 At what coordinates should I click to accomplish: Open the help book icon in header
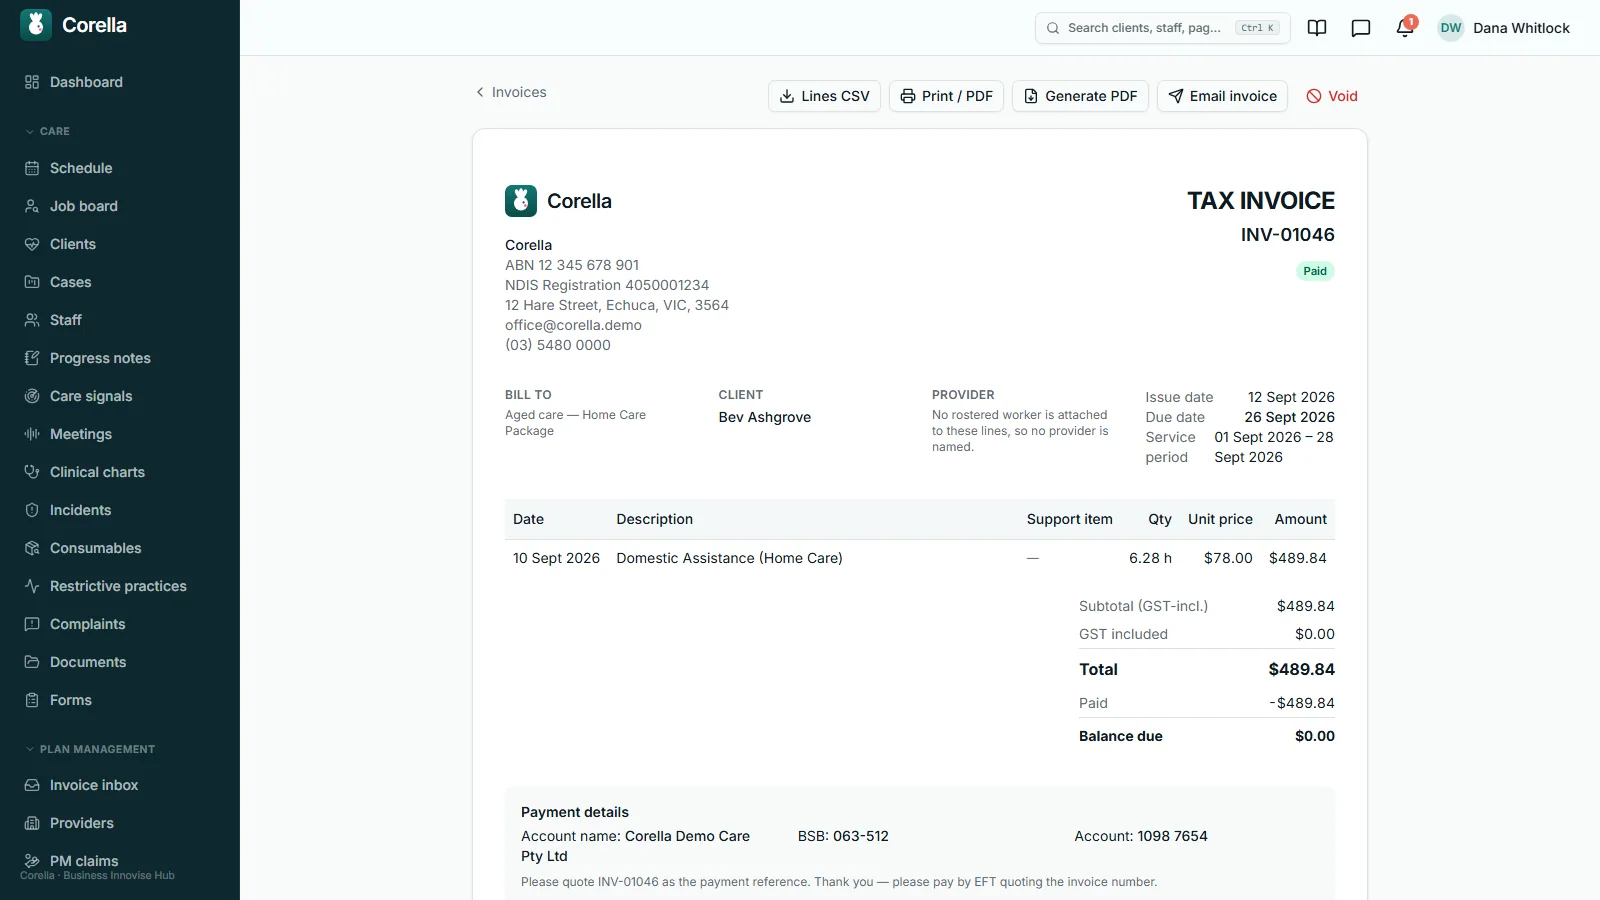pyautogui.click(x=1317, y=28)
